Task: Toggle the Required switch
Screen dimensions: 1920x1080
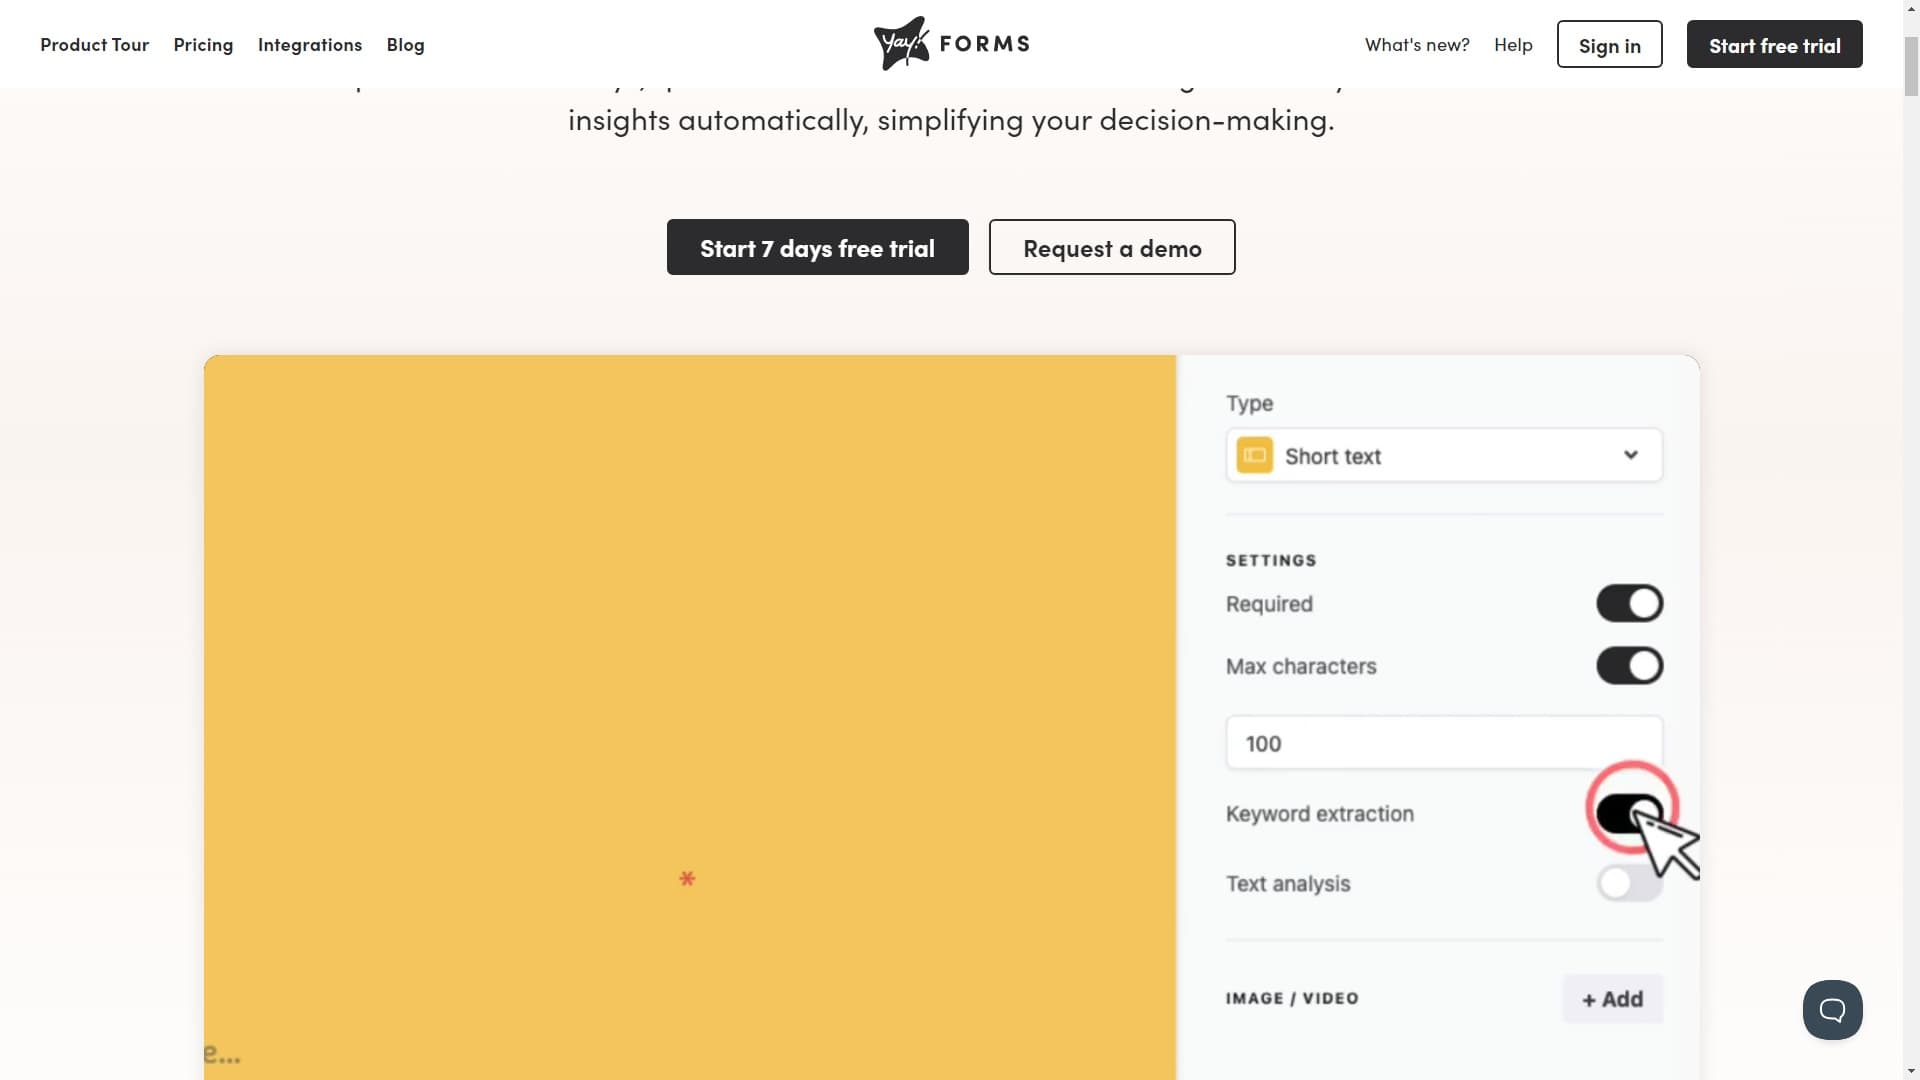Action: (x=1629, y=604)
